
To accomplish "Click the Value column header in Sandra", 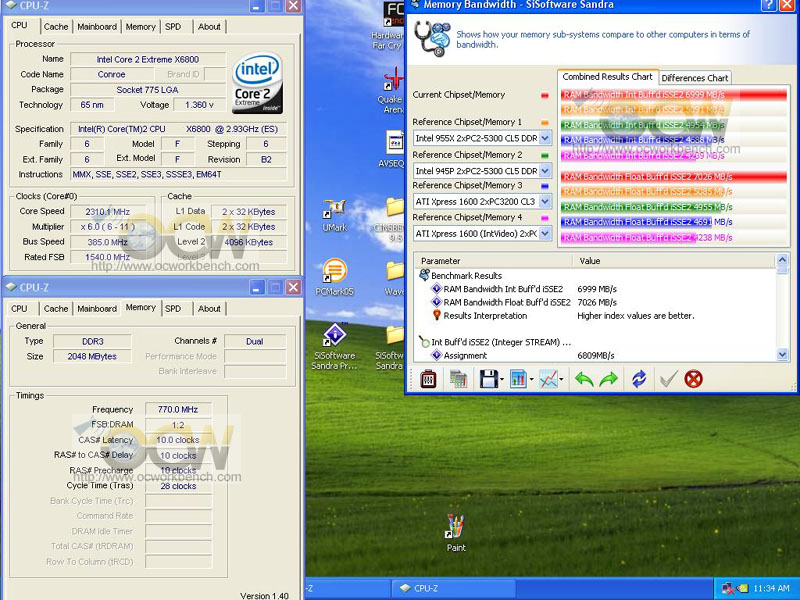I will 674,261.
